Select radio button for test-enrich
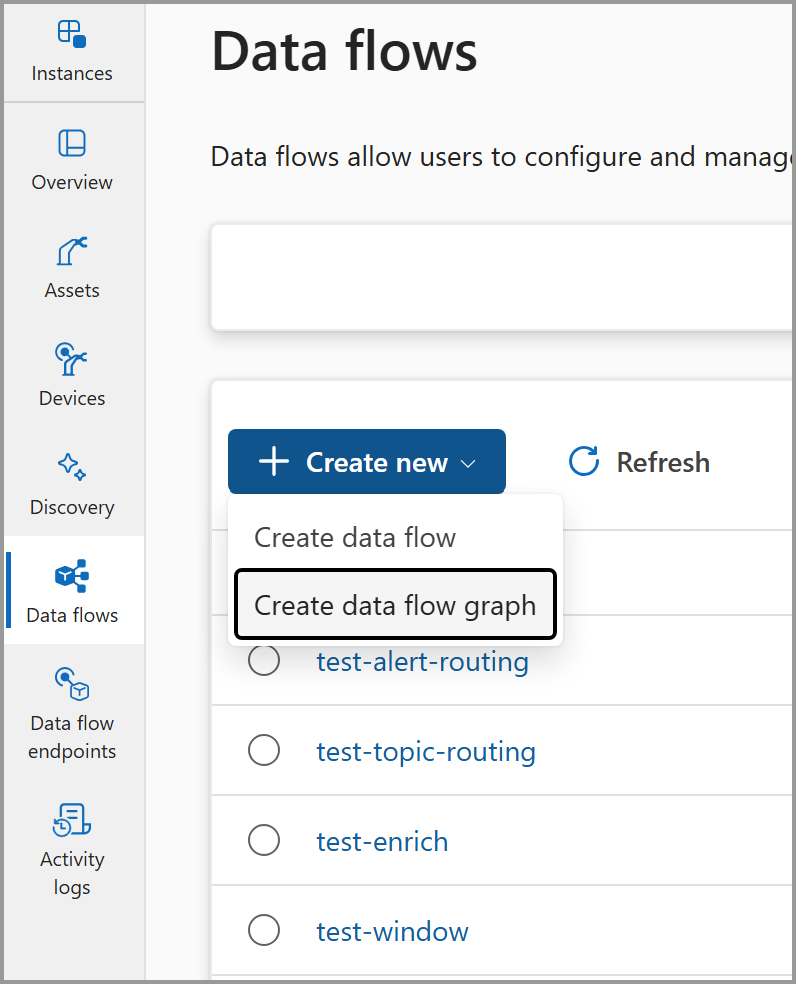The height and width of the screenshot is (984, 796). click(264, 840)
